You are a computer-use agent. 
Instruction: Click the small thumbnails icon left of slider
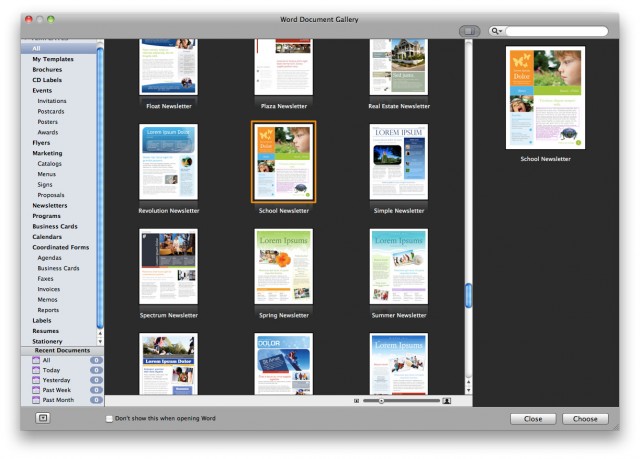click(356, 401)
